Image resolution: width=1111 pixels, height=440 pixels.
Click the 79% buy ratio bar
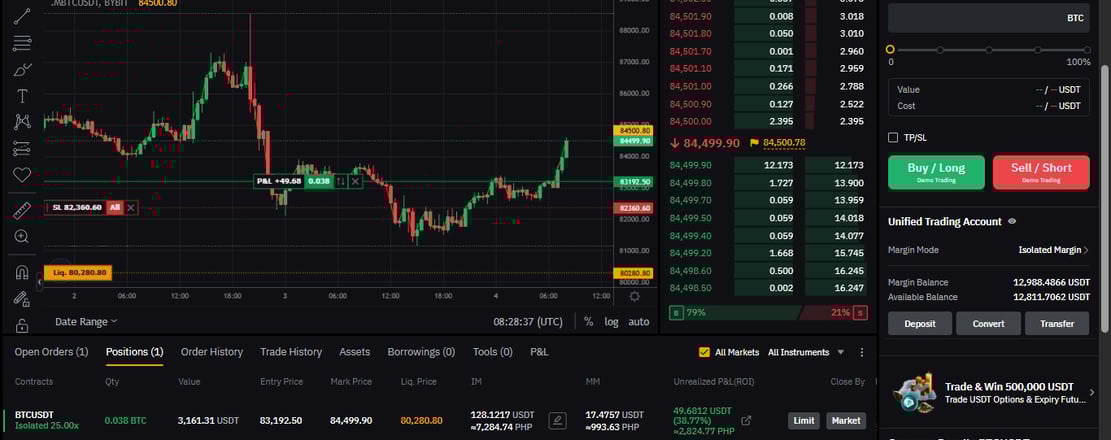pos(735,312)
